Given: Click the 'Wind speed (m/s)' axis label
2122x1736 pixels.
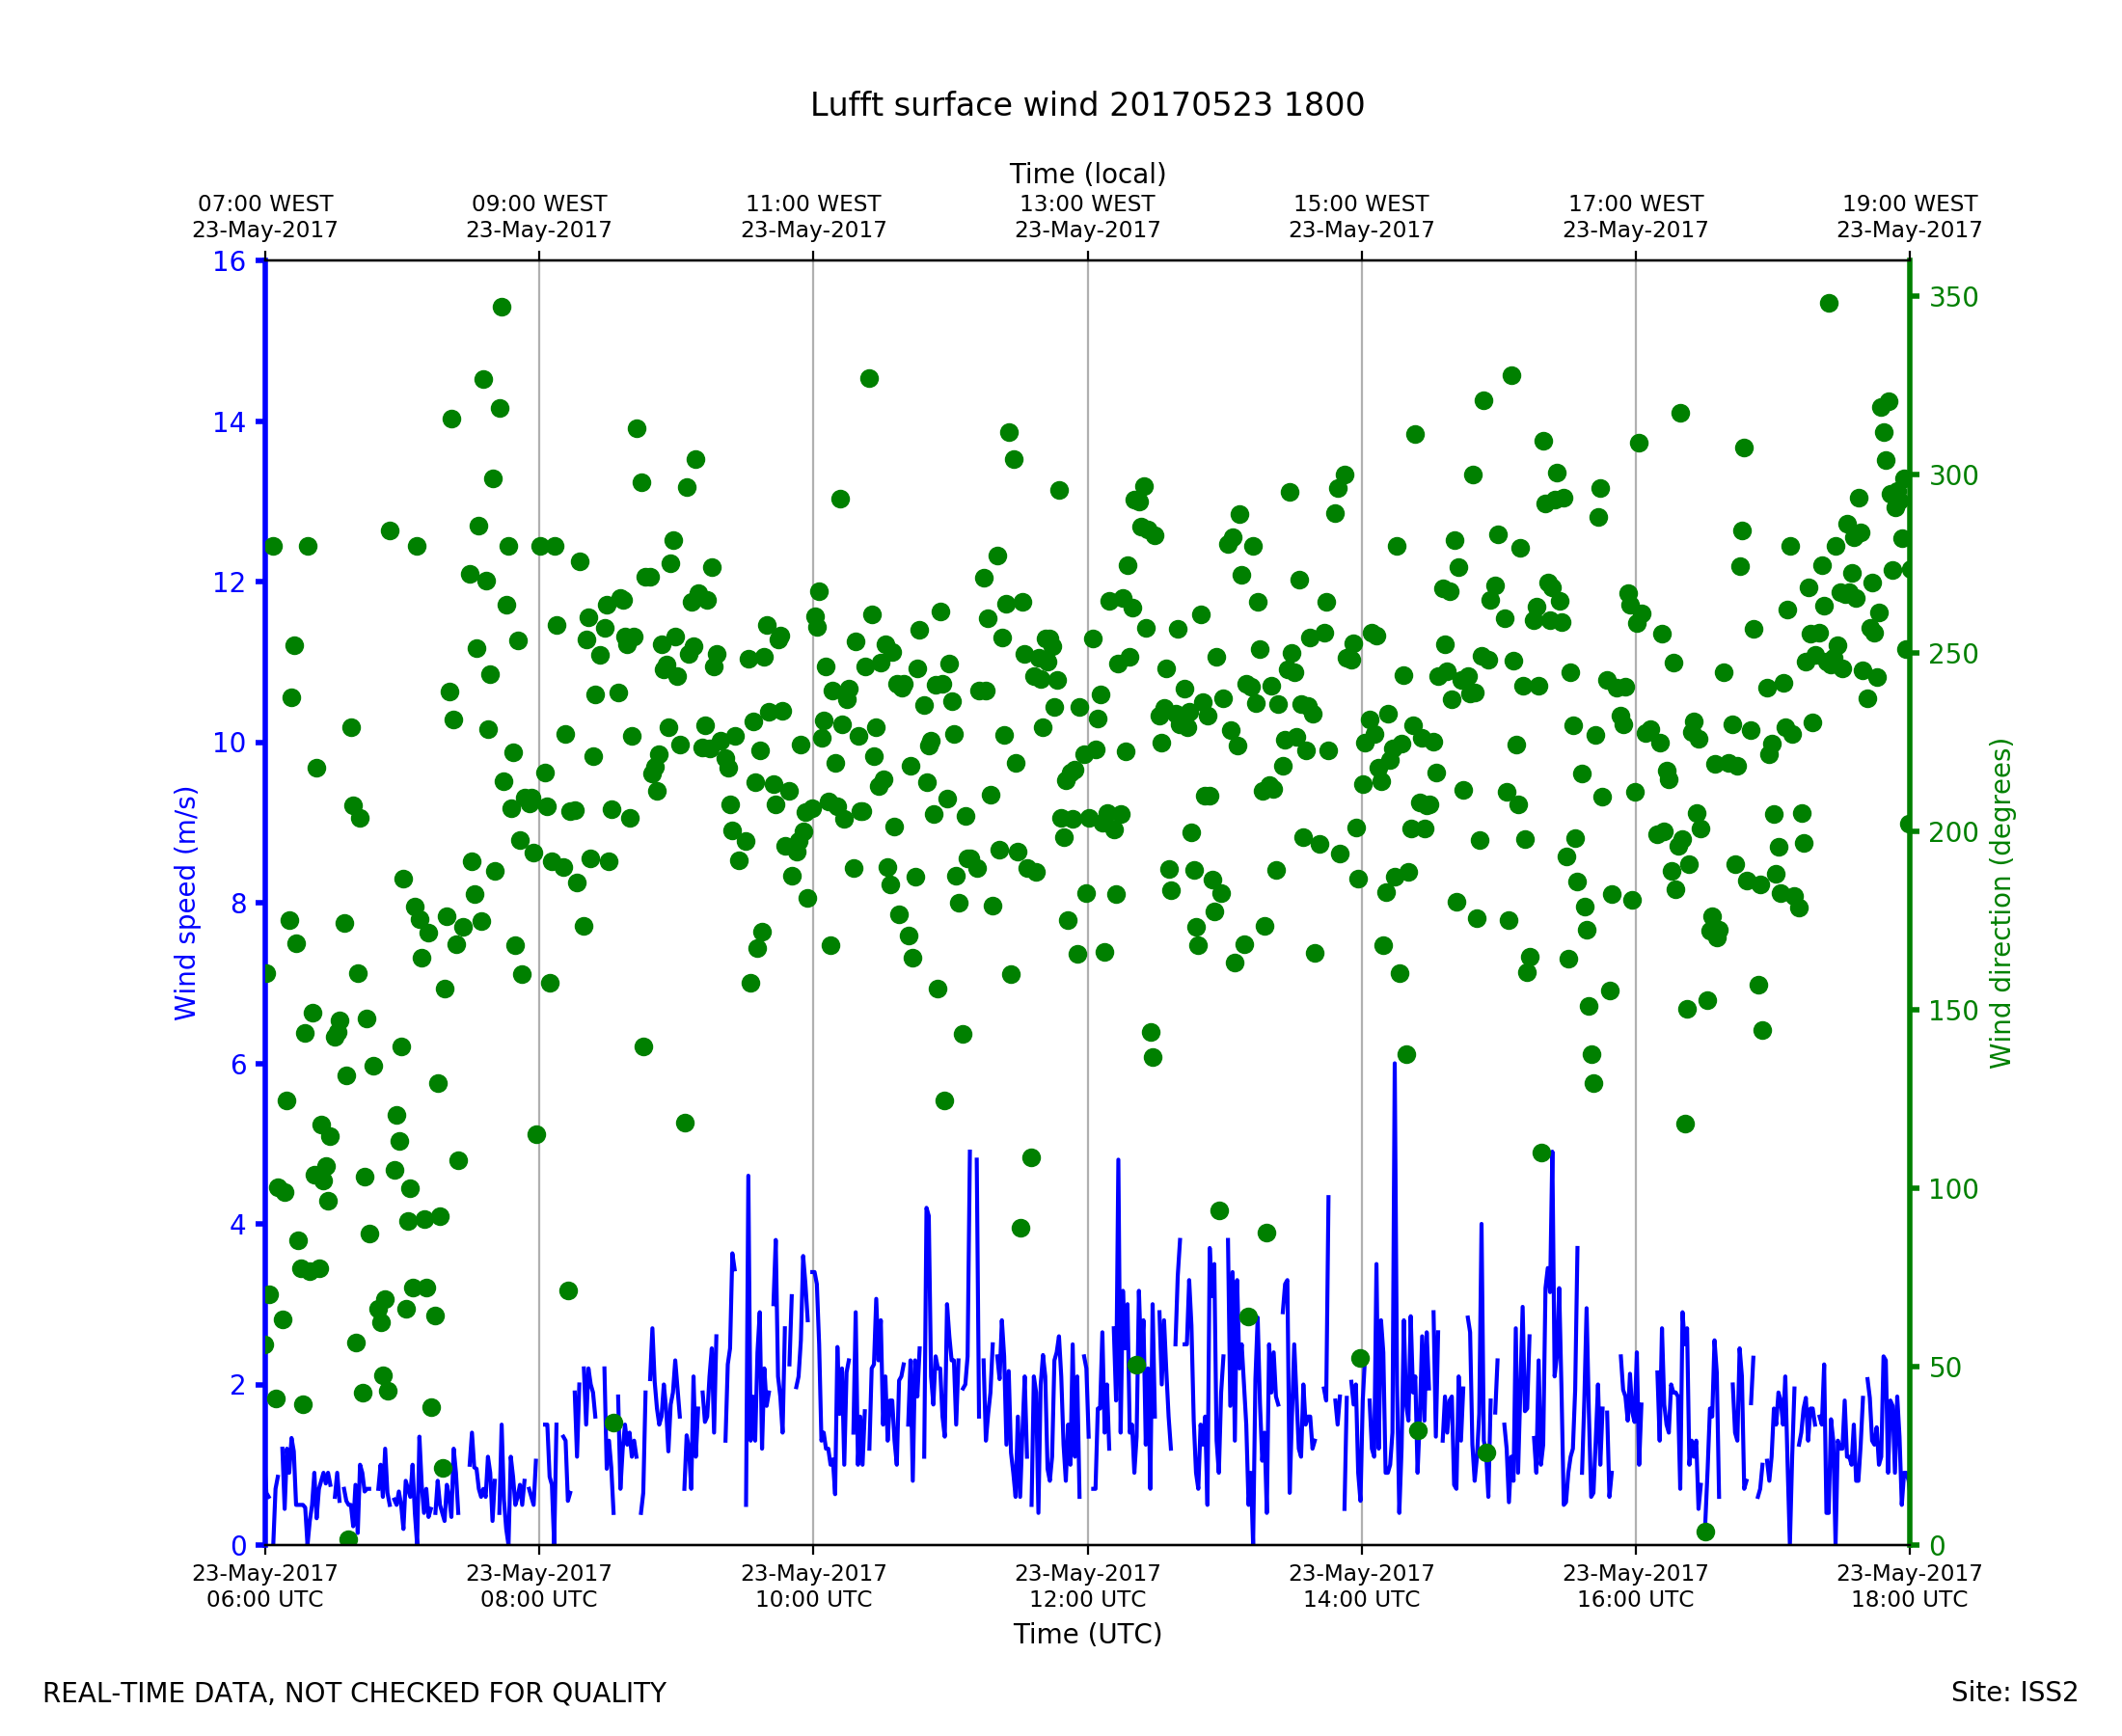Looking at the screenshot, I should [x=186, y=903].
